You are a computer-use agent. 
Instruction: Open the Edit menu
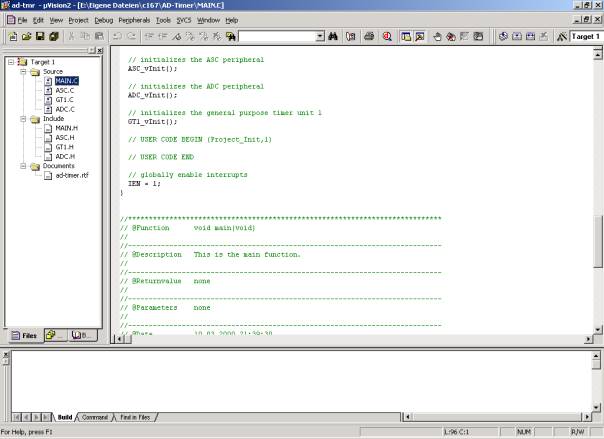tap(38, 20)
